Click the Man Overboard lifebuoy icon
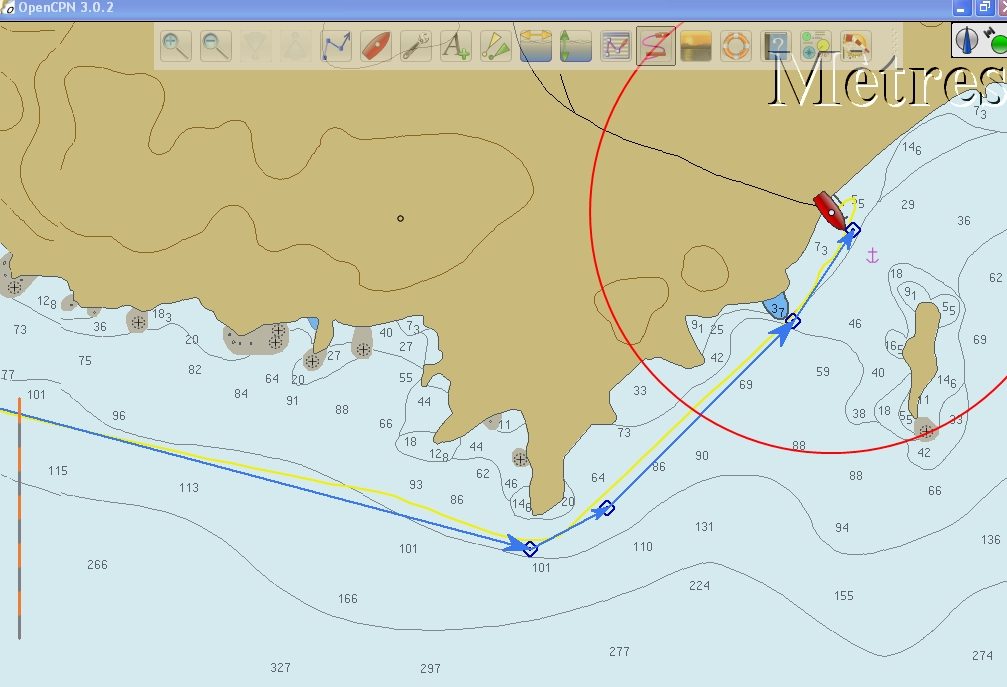 pyautogui.click(x=736, y=46)
